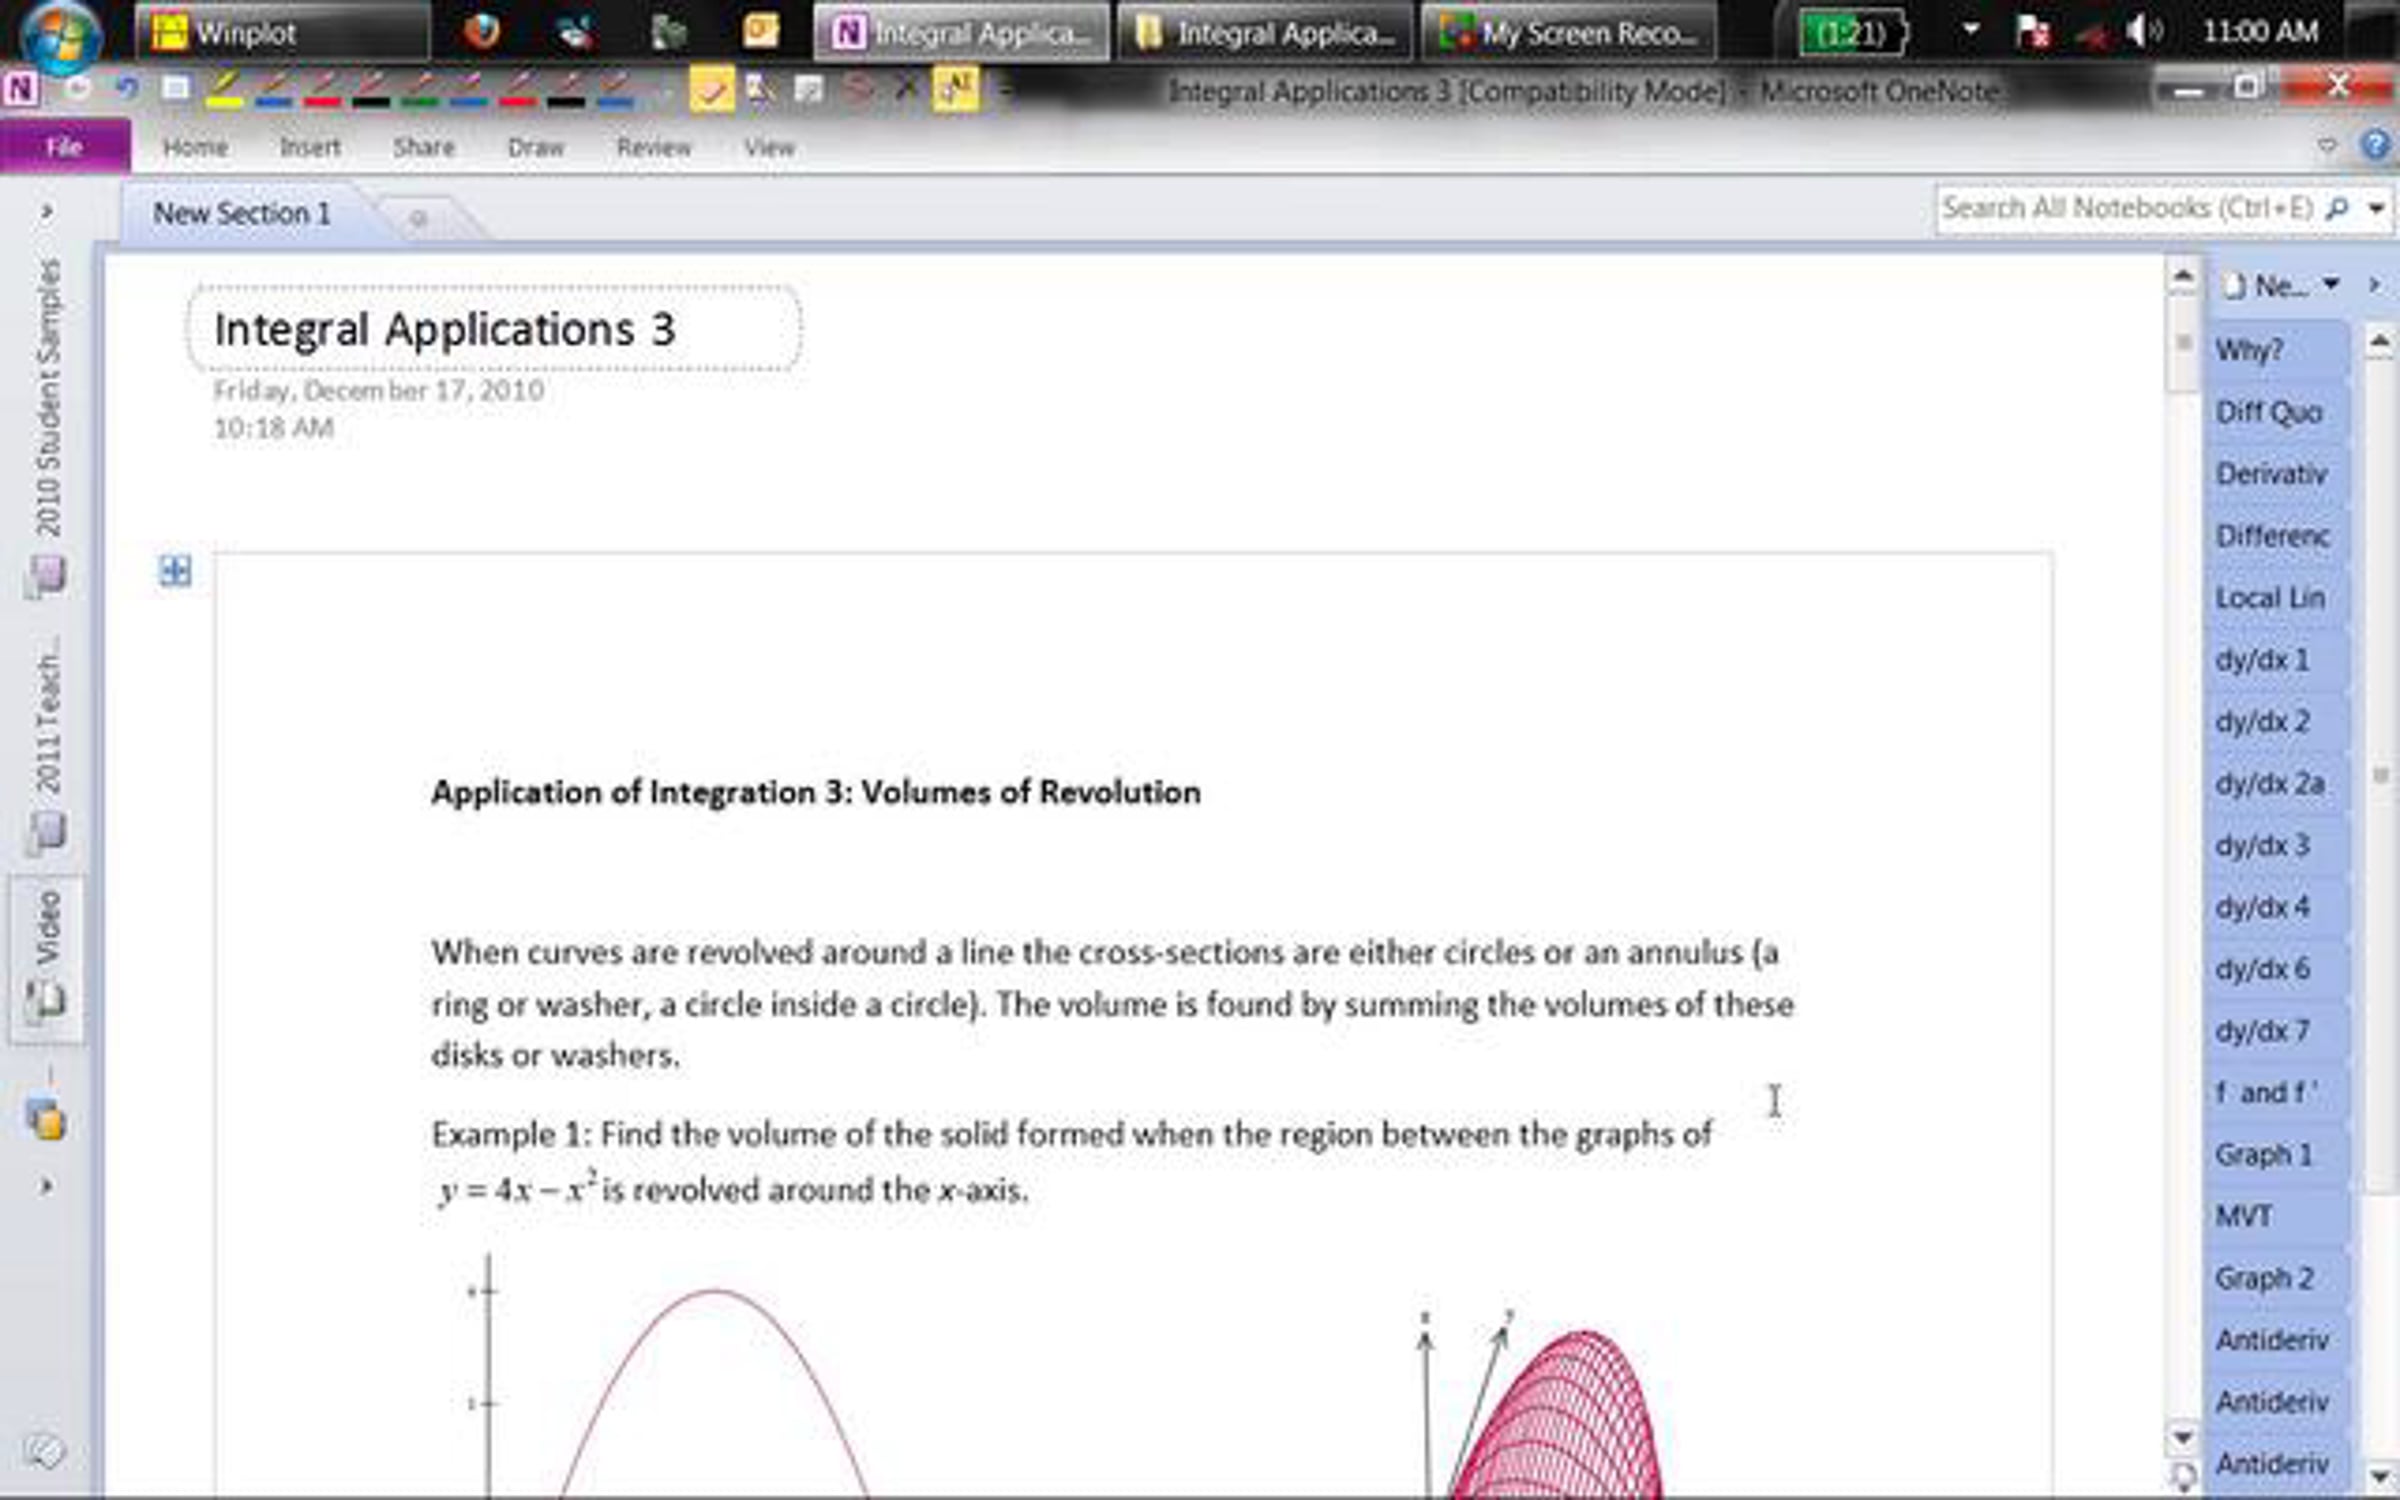Select the green pen in the toolbar
The image size is (2400, 1500).
pyautogui.click(x=421, y=89)
